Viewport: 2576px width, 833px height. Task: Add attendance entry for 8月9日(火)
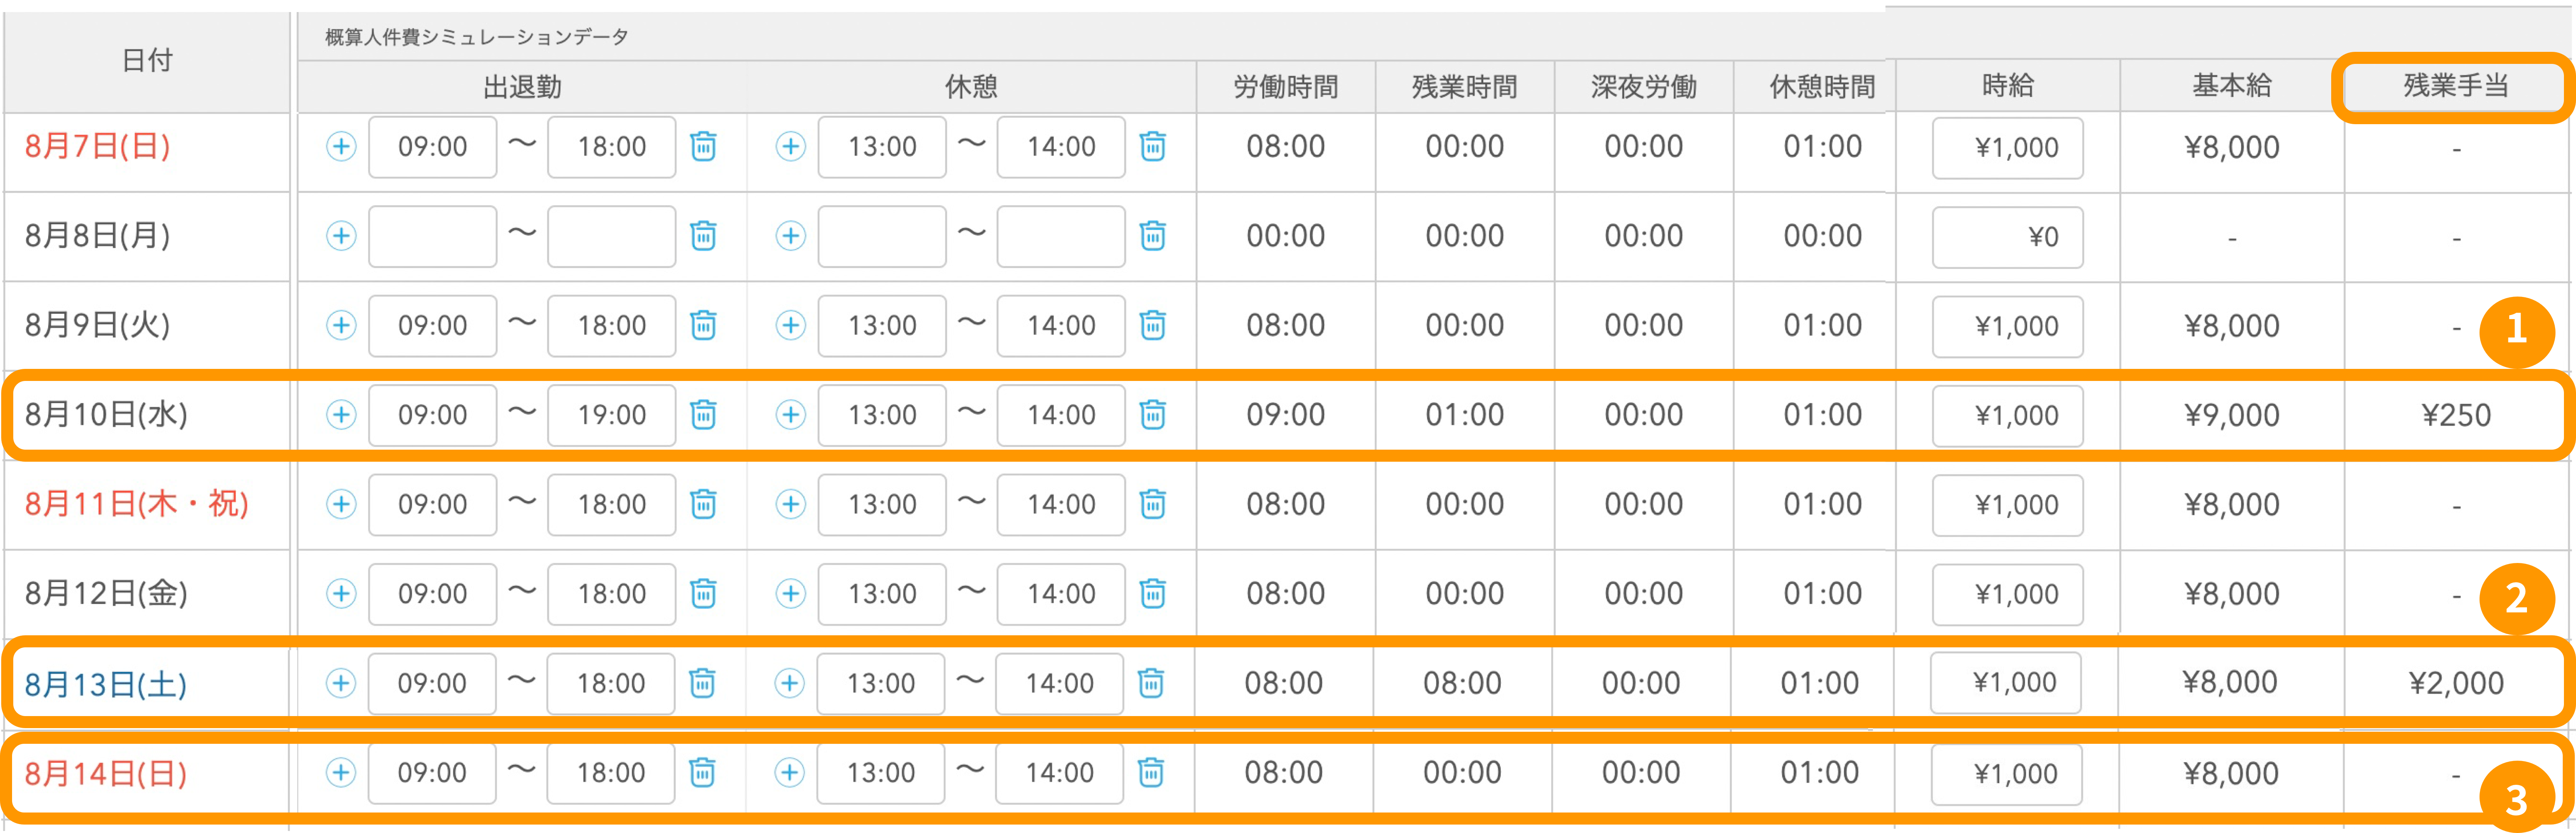(341, 326)
